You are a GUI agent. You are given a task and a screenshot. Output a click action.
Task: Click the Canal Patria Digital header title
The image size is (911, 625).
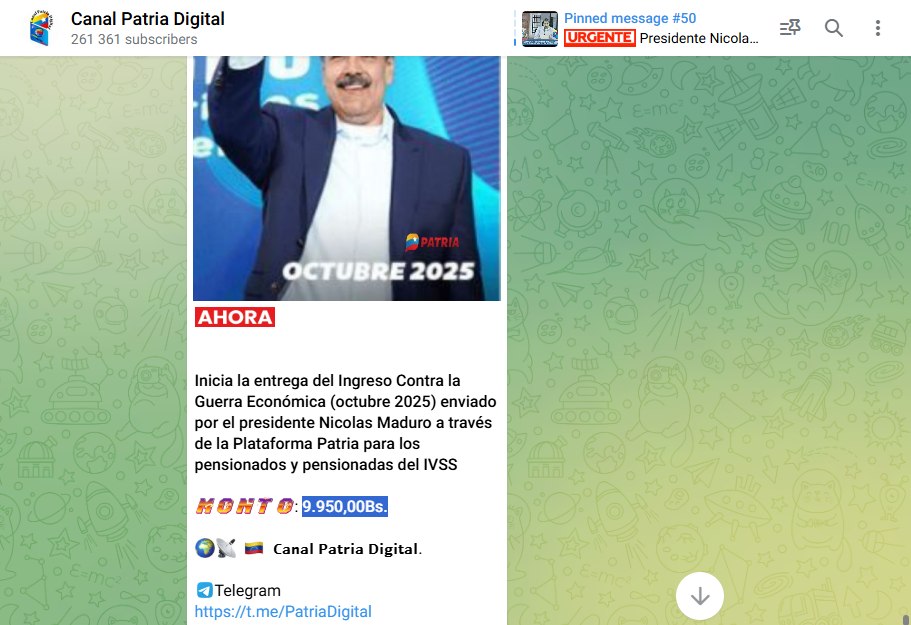[x=148, y=19]
